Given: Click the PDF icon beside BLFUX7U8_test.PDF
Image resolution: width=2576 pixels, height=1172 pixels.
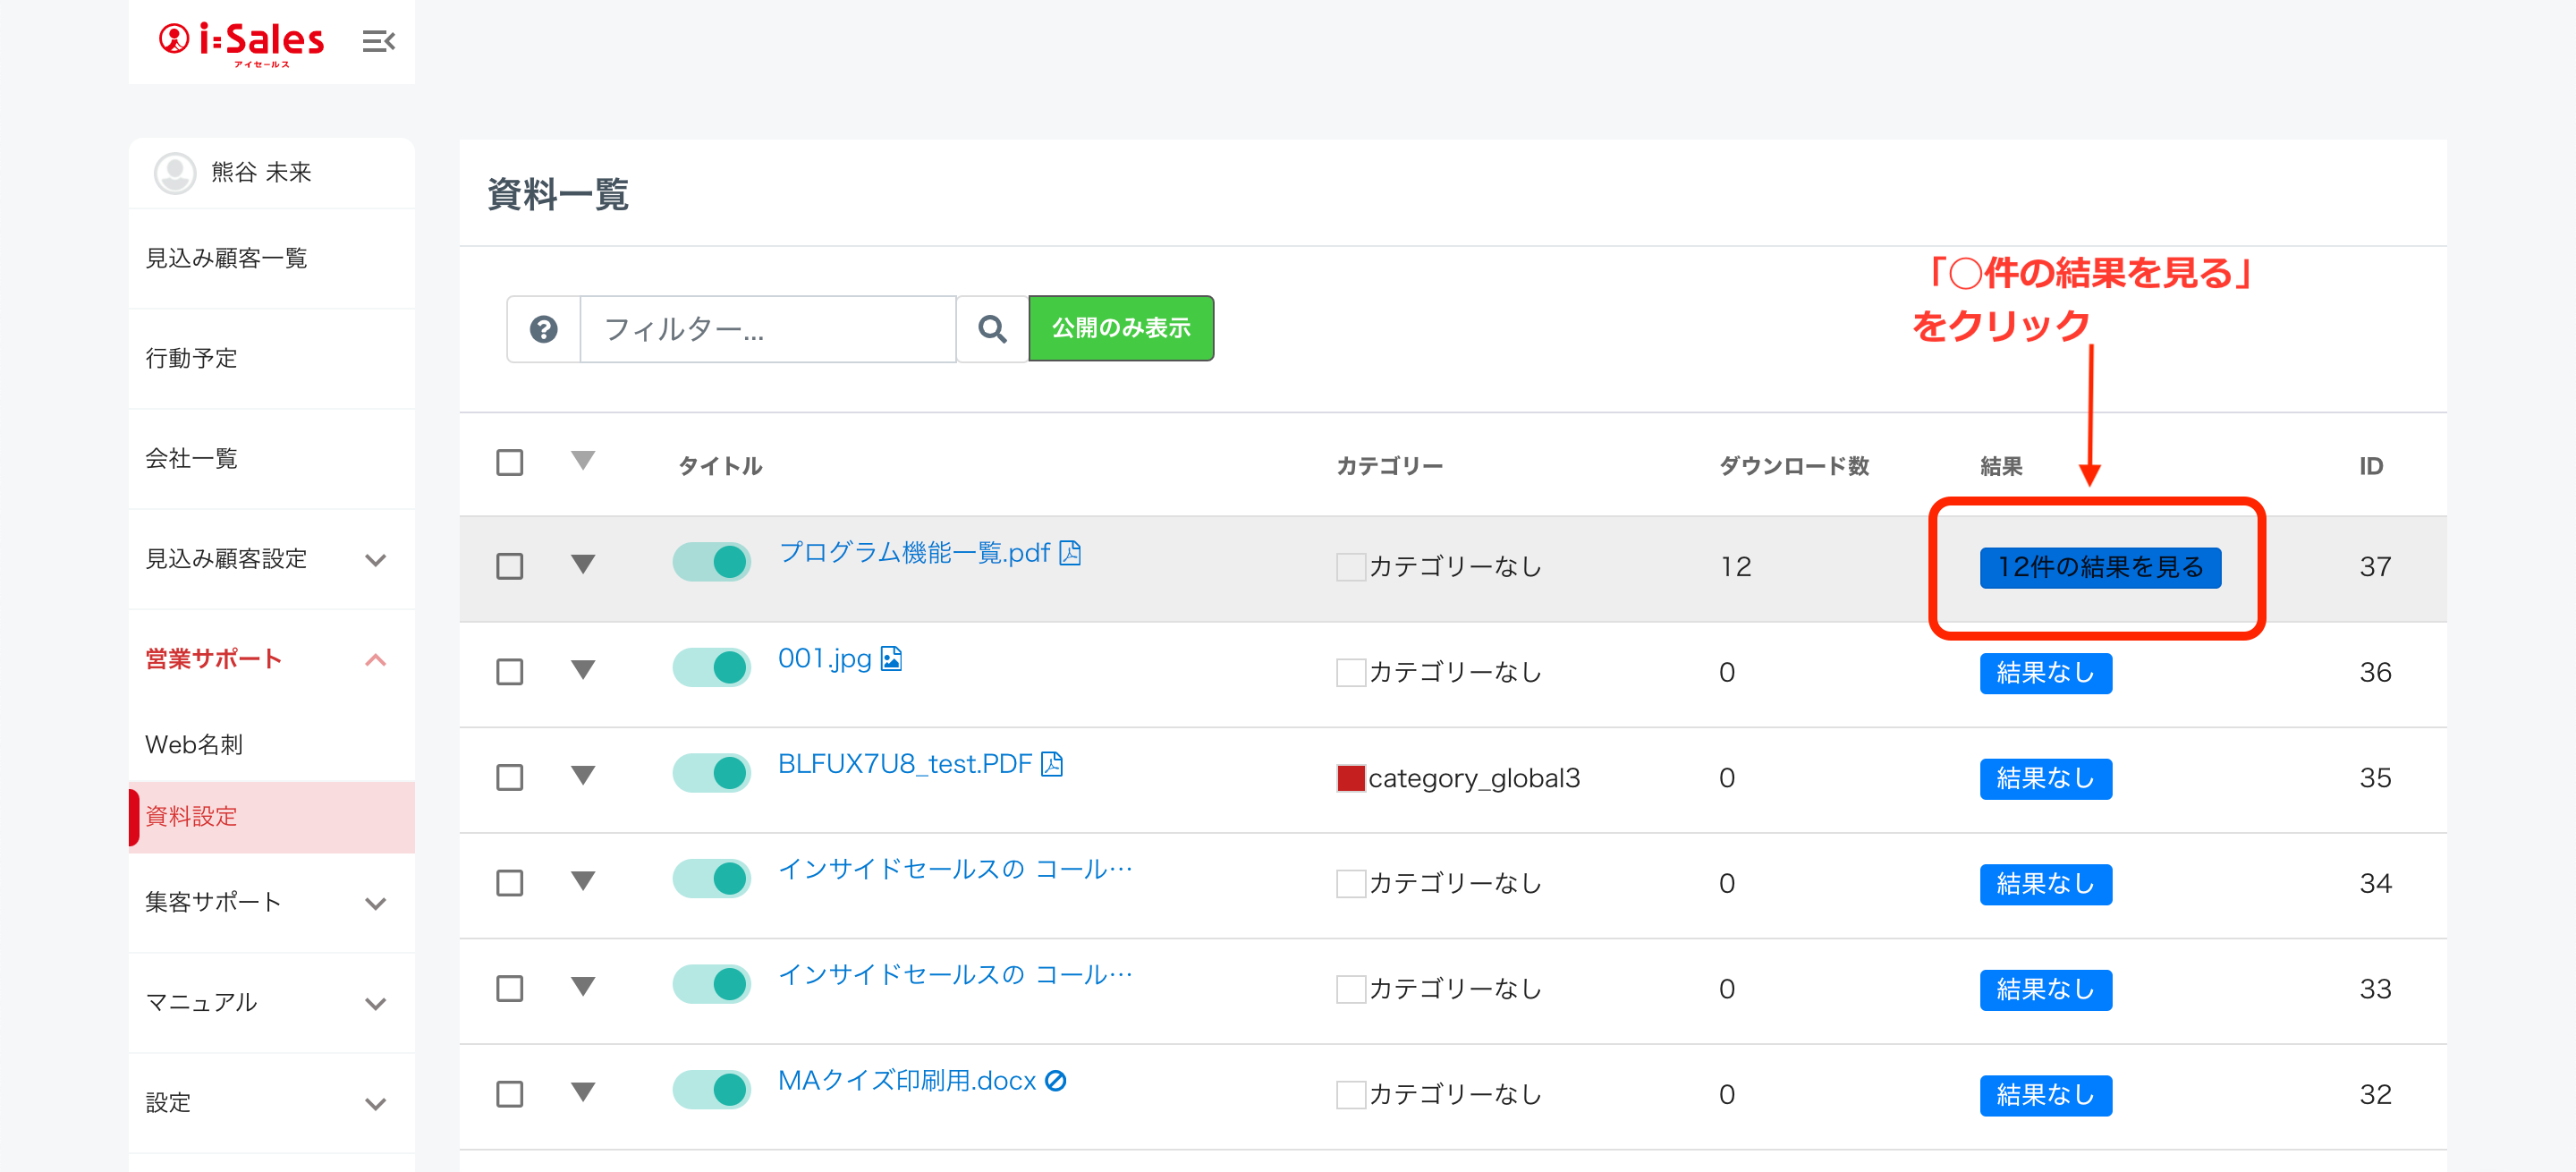Looking at the screenshot, I should click(1051, 764).
